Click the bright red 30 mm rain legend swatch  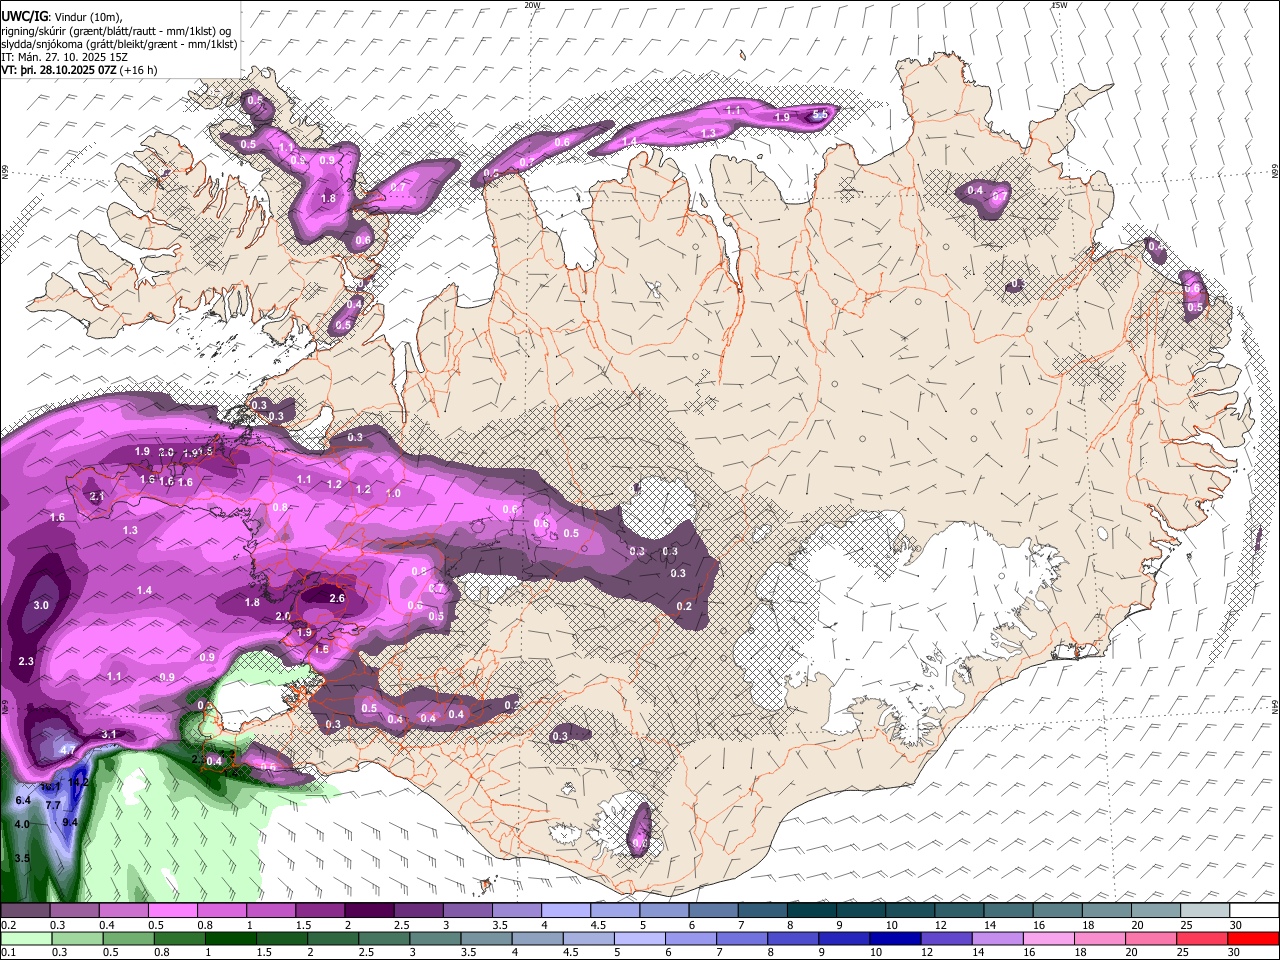(x=1254, y=938)
